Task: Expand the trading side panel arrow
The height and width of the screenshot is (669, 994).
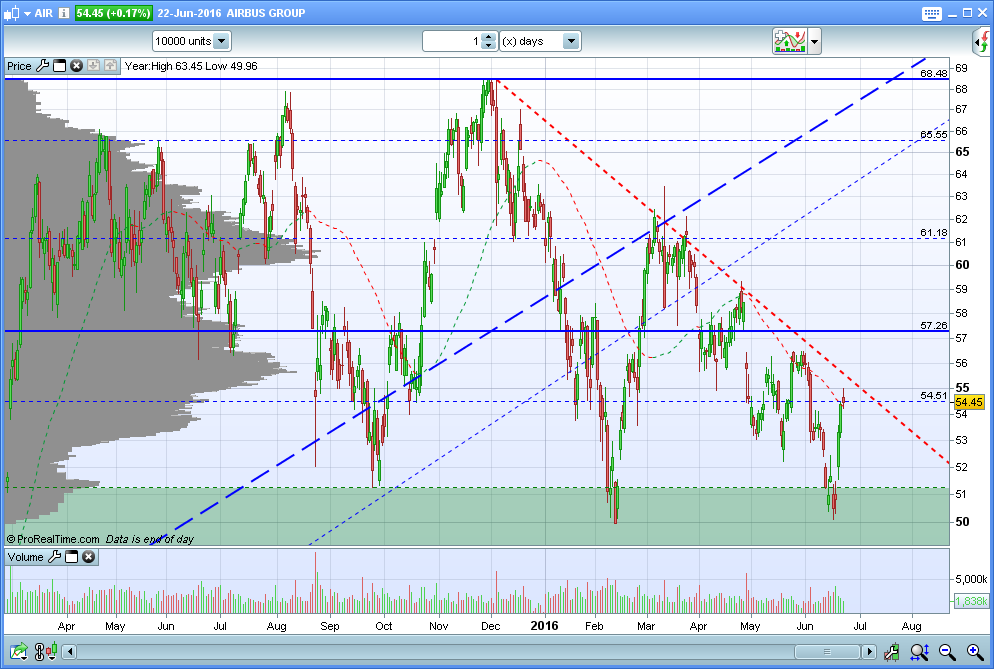Action: coord(981,42)
